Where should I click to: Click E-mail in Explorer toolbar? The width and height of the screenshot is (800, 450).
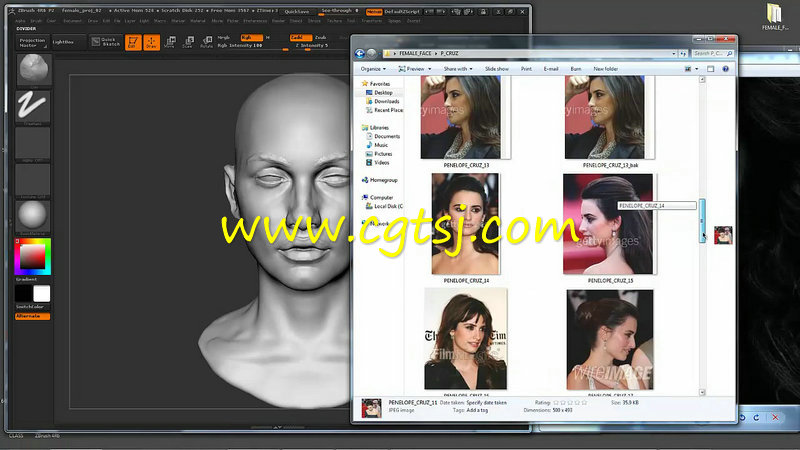(x=551, y=69)
